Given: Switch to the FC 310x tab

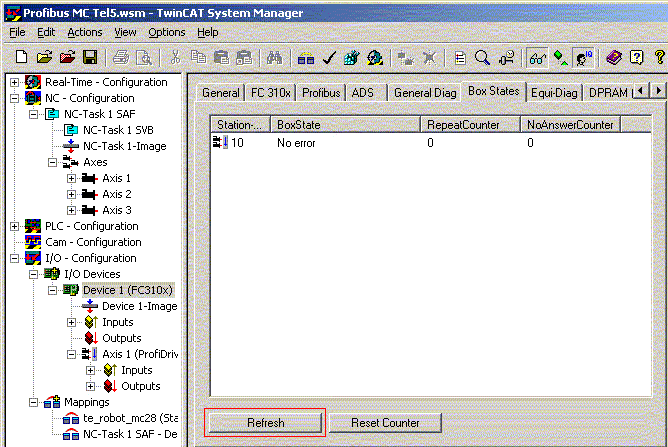Looking at the screenshot, I should tap(271, 92).
